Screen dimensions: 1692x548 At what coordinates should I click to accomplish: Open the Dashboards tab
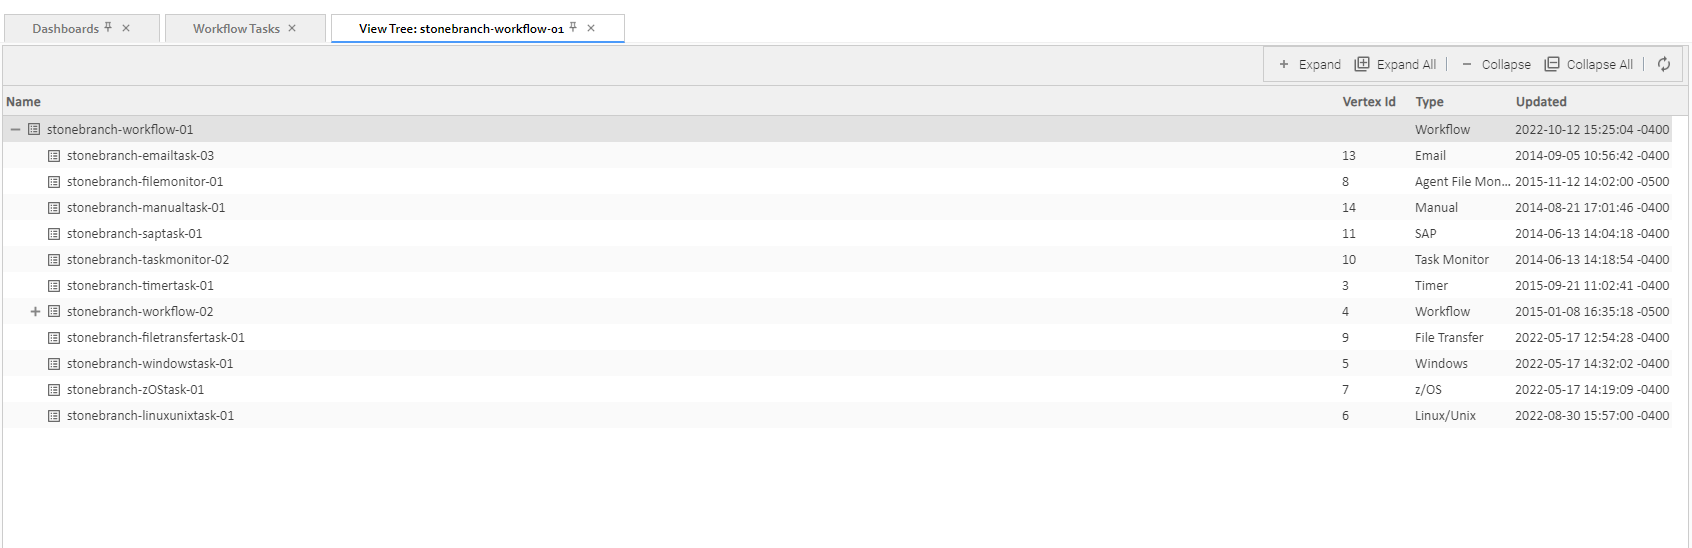pyautogui.click(x=65, y=28)
